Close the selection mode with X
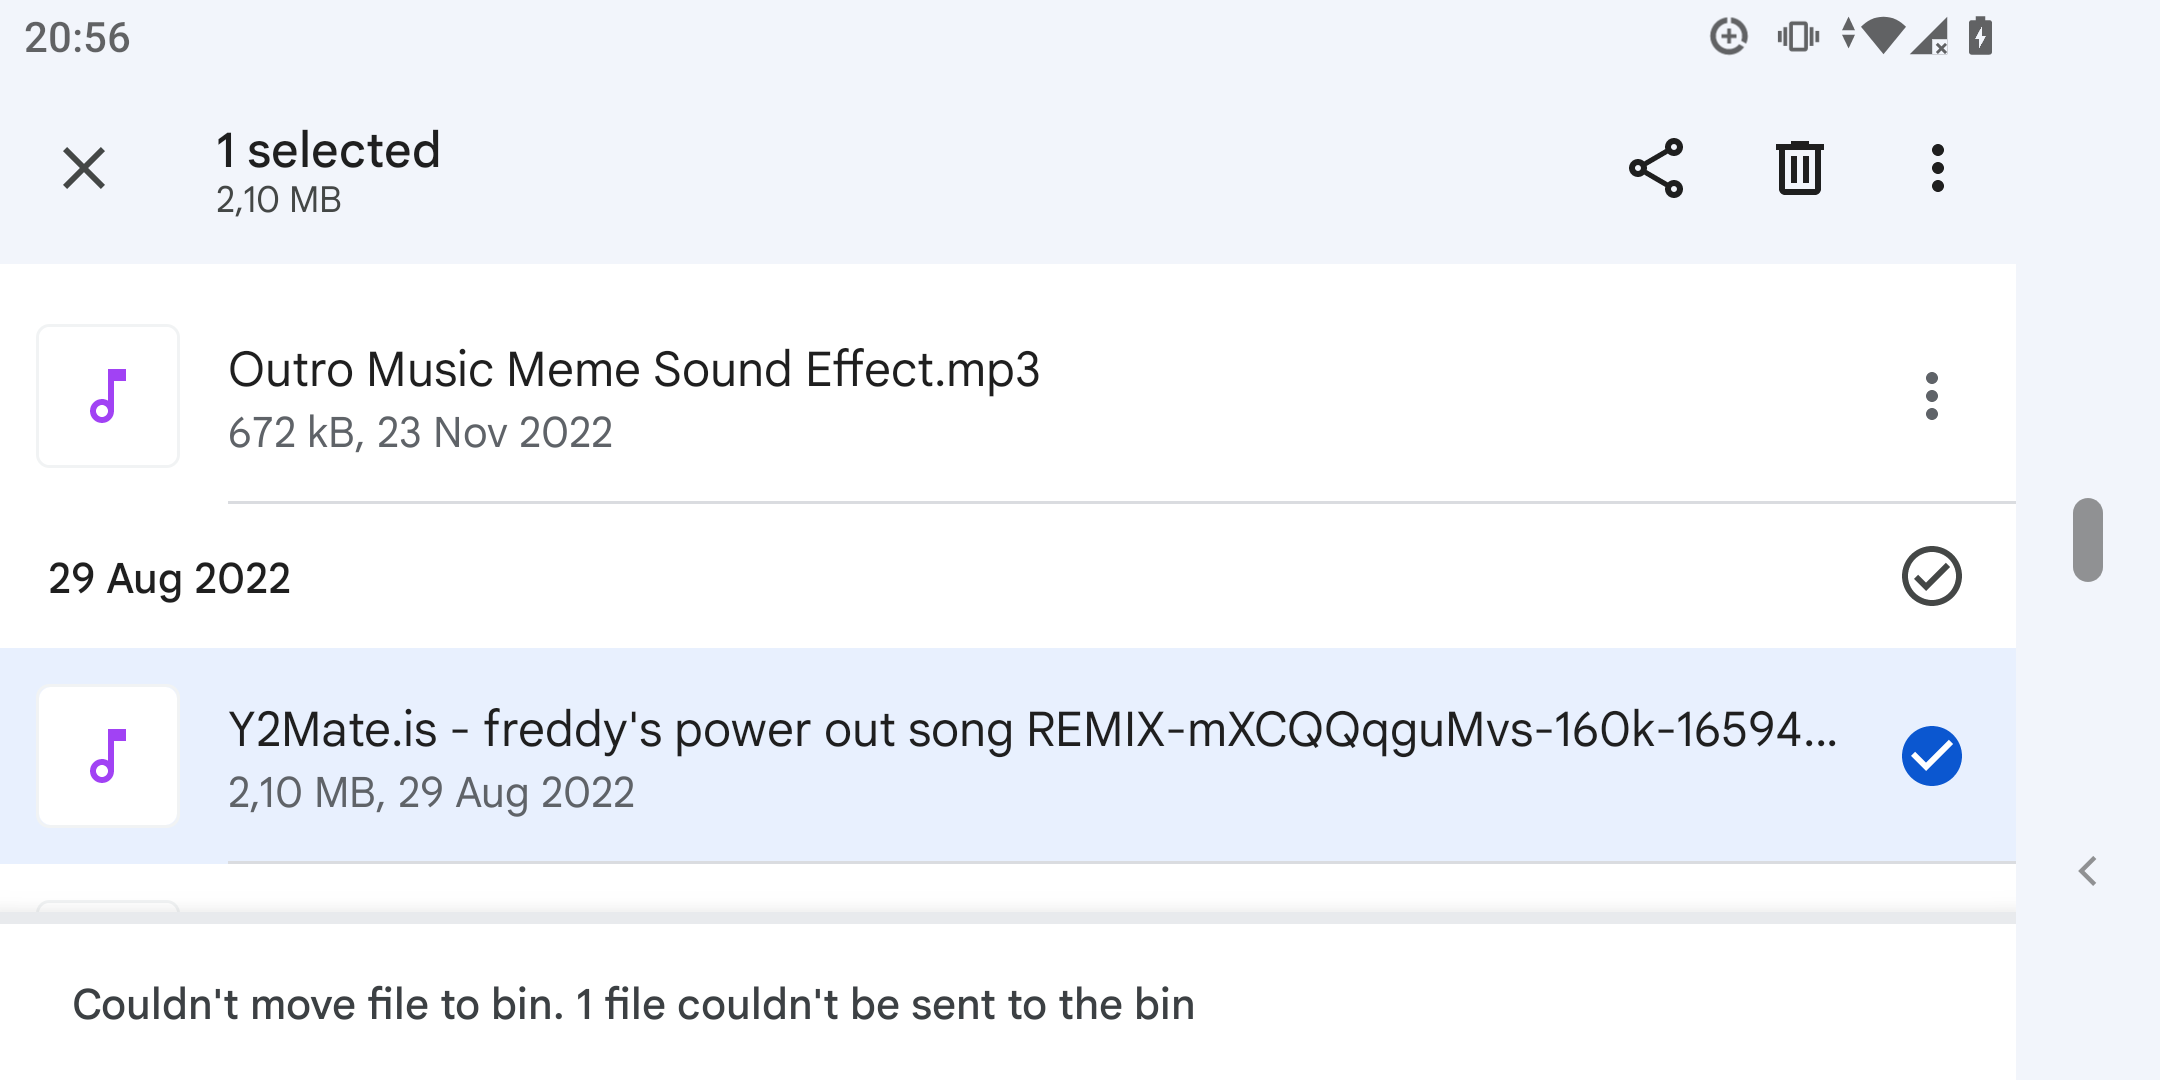 (x=84, y=168)
